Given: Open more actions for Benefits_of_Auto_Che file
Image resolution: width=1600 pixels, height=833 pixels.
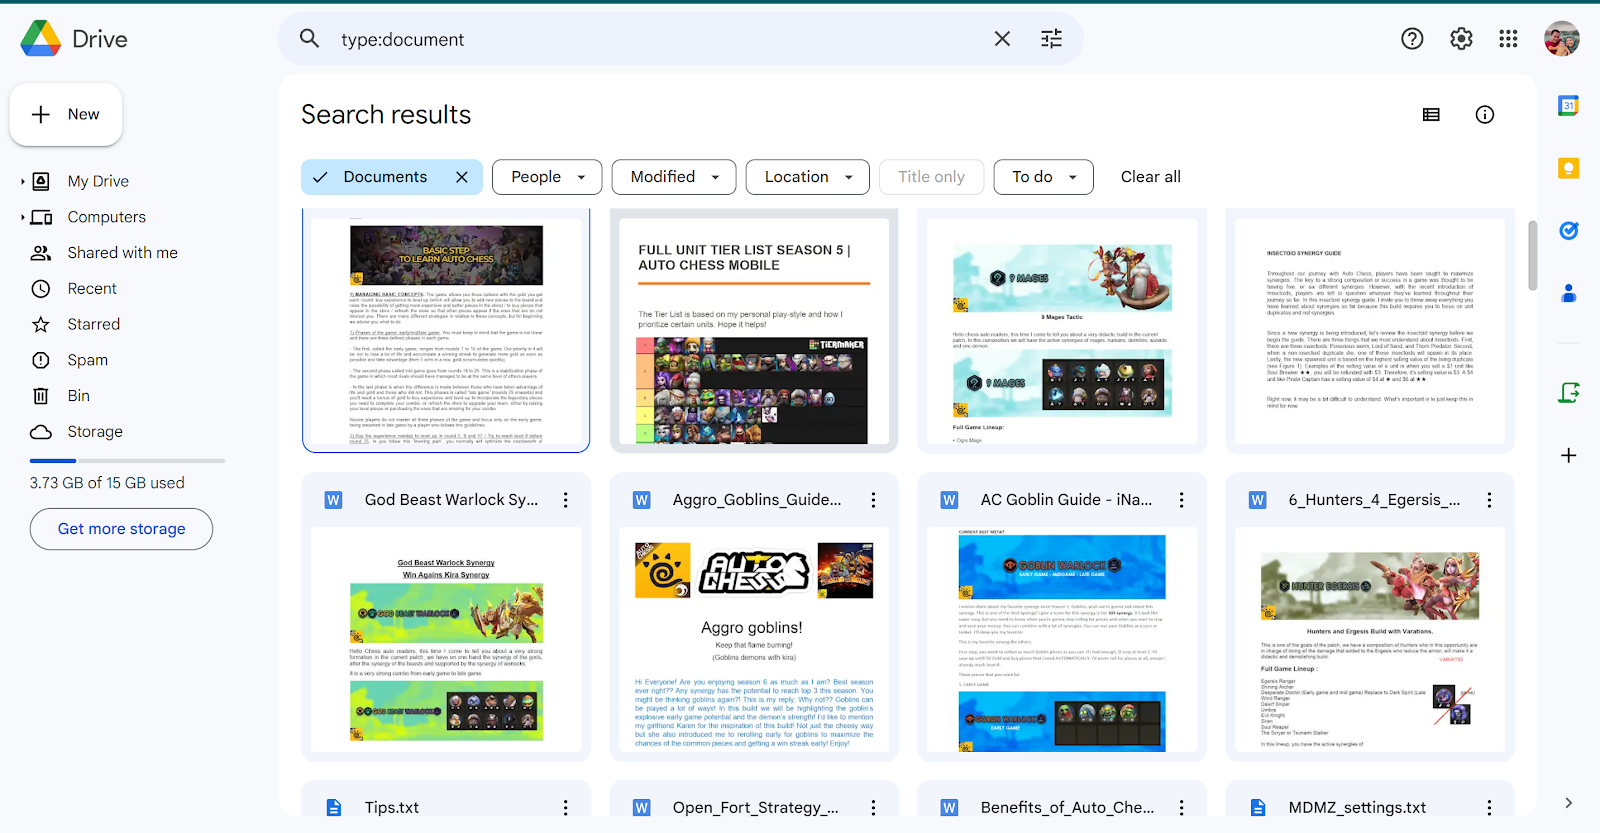Looking at the screenshot, I should pos(1181,807).
